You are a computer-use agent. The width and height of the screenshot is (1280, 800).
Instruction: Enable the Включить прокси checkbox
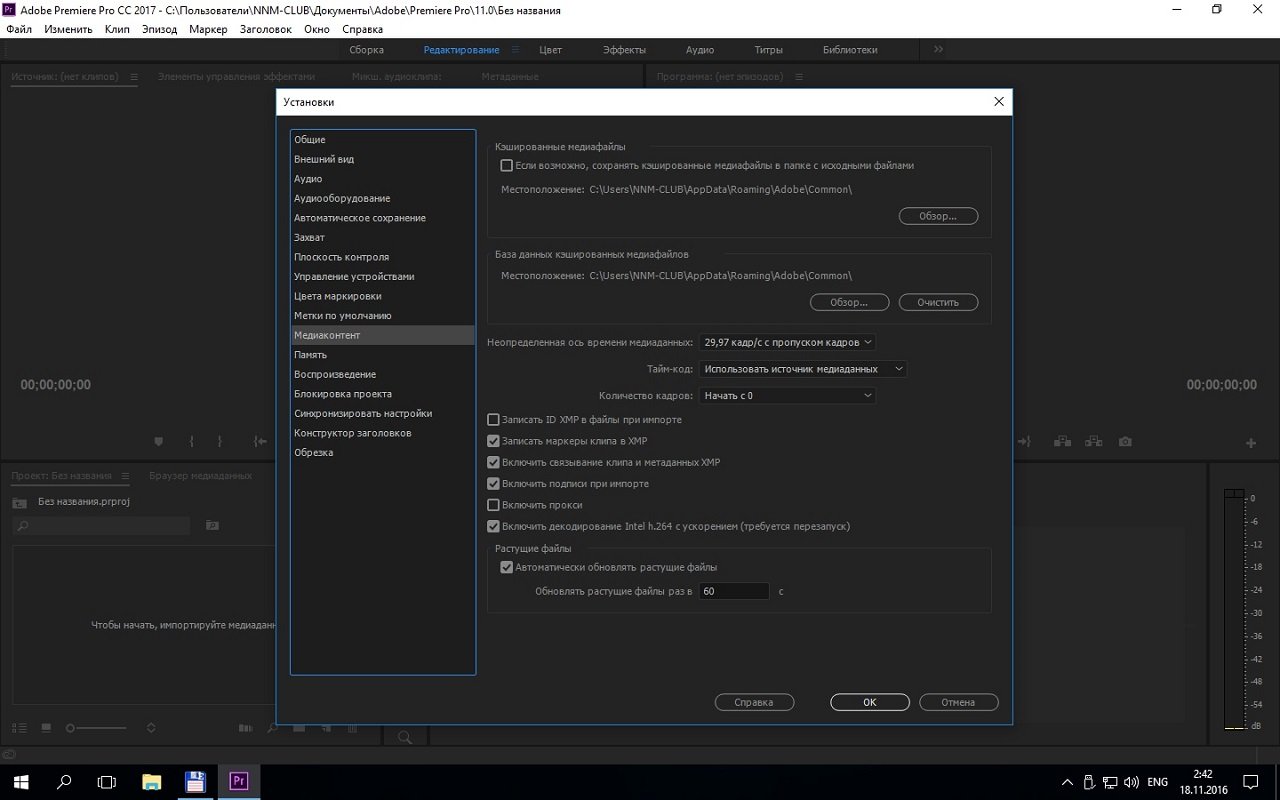493,505
